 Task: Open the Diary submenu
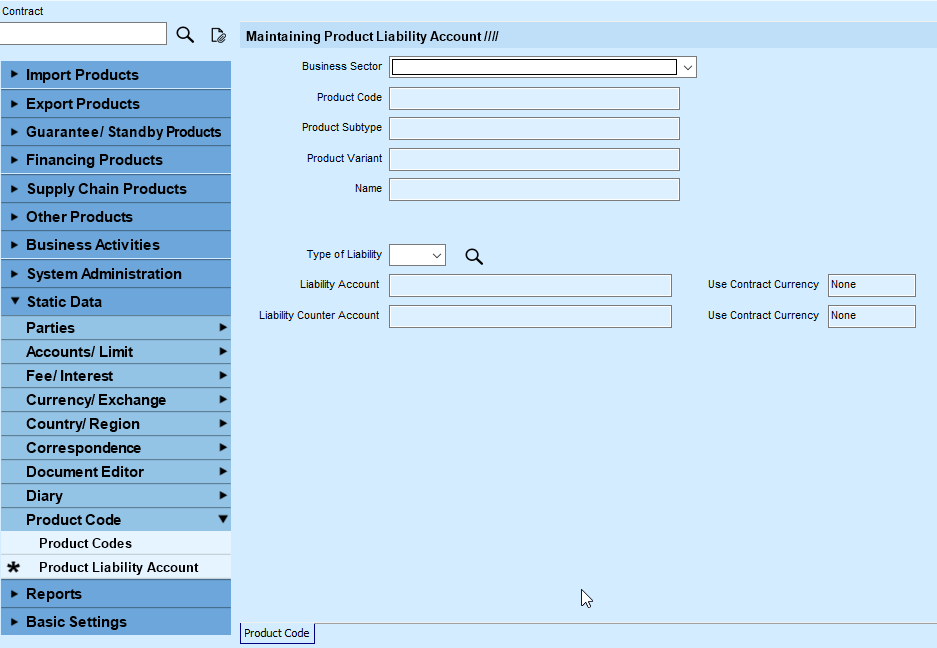pos(116,495)
